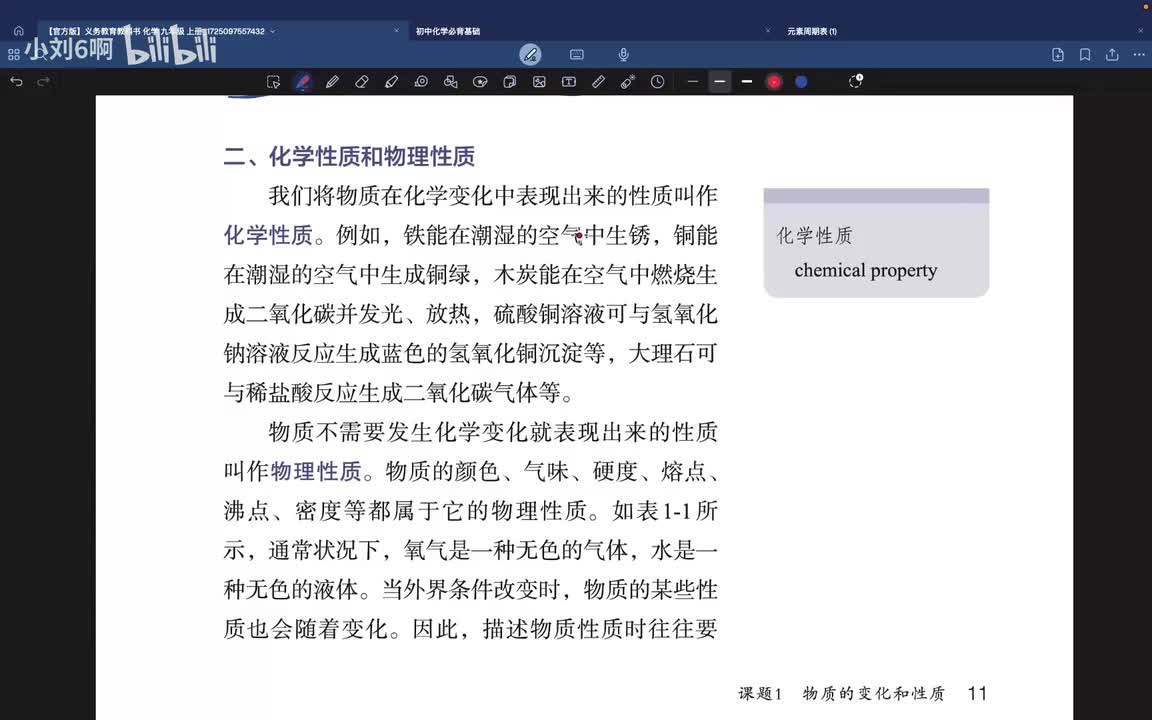Insert an image with the photo tool
The image size is (1152, 720).
tap(539, 82)
